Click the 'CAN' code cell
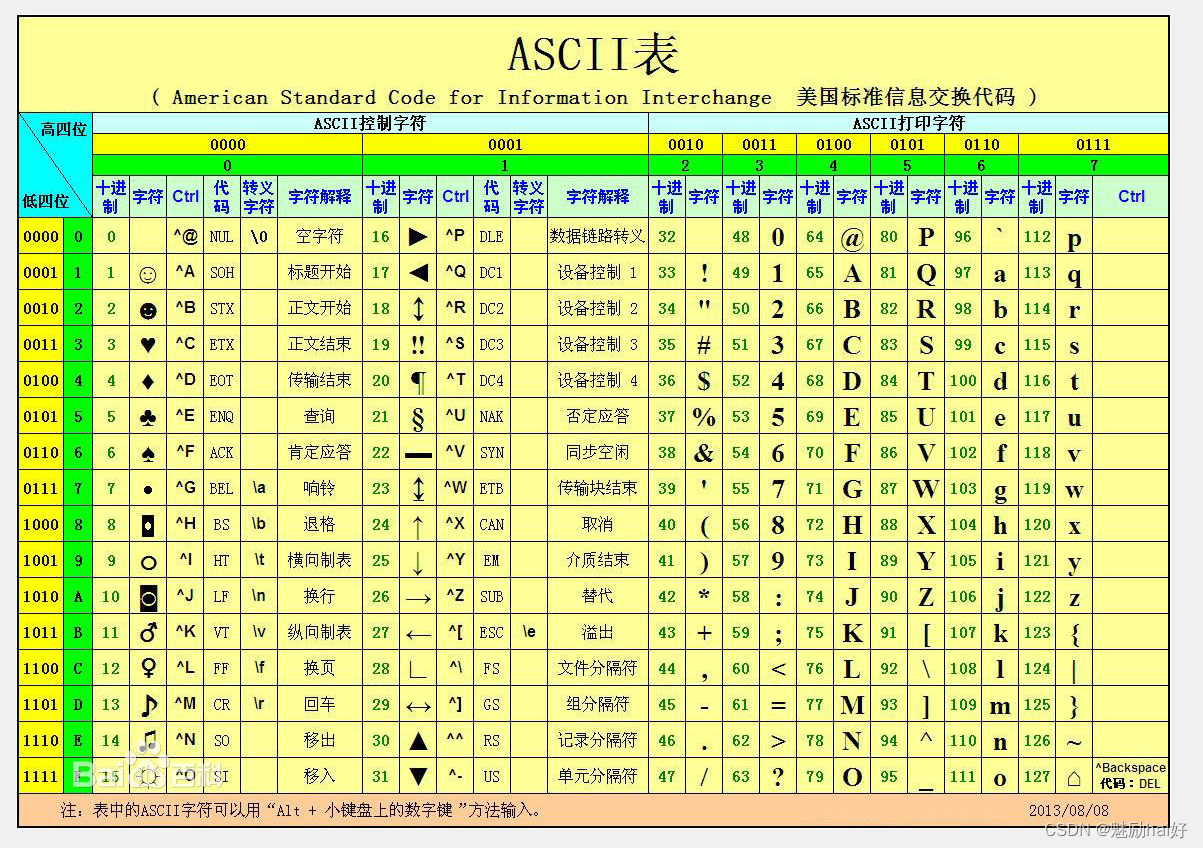The width and height of the screenshot is (1203, 848). click(x=491, y=525)
